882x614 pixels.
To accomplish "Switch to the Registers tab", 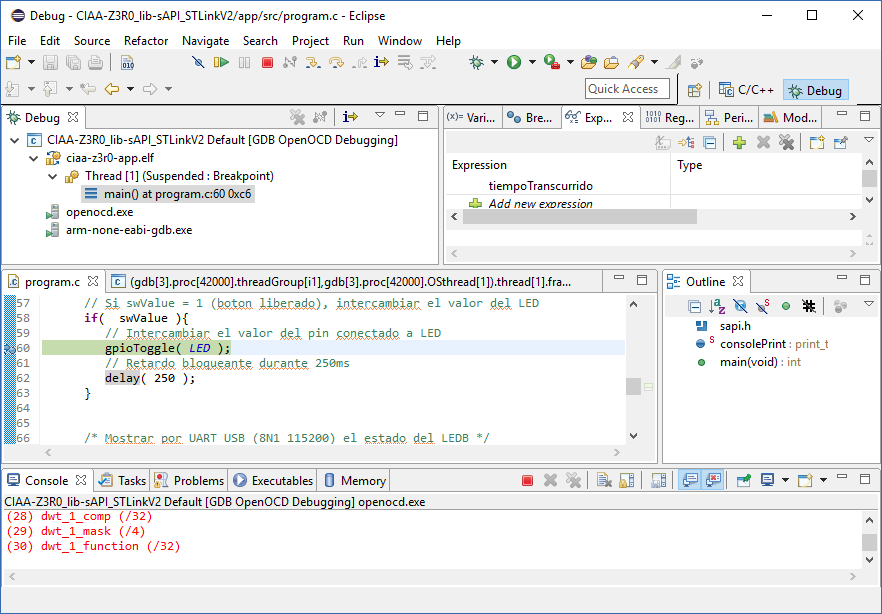I will click(x=670, y=118).
